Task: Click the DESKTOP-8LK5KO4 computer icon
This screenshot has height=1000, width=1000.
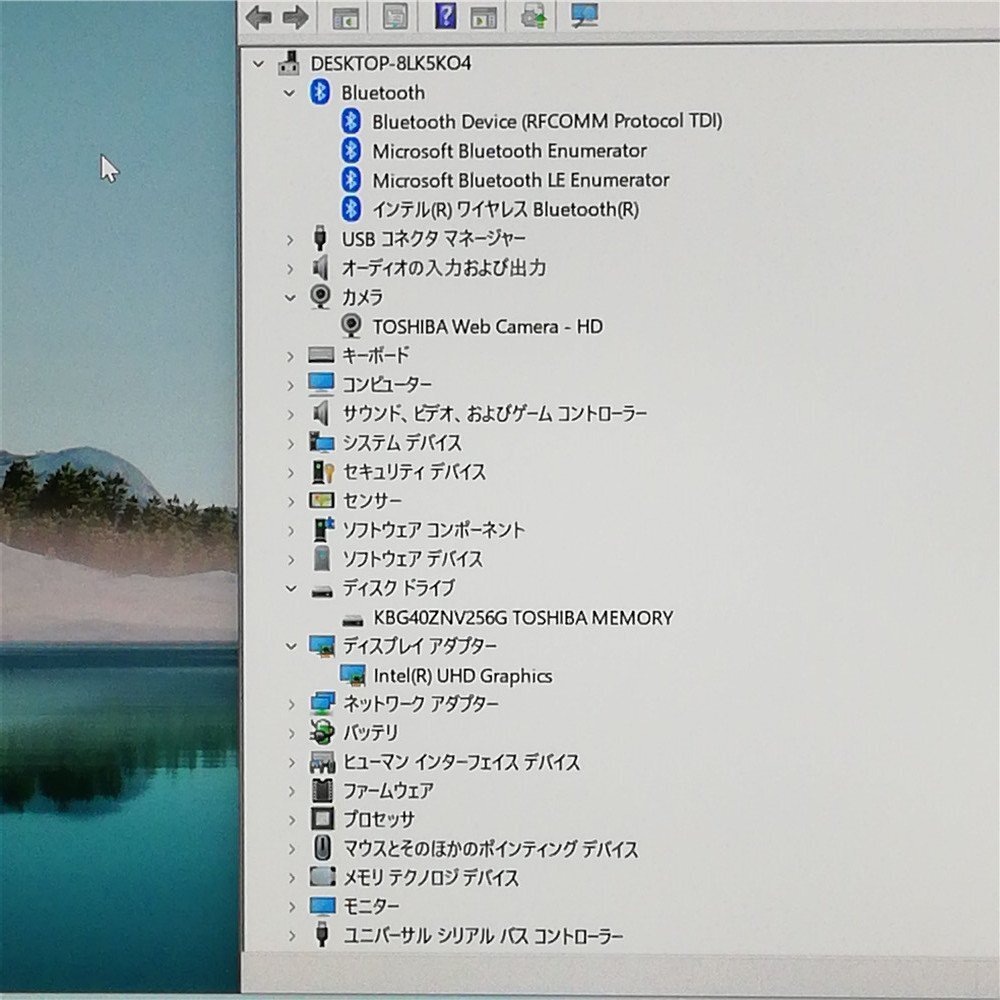Action: [x=290, y=63]
